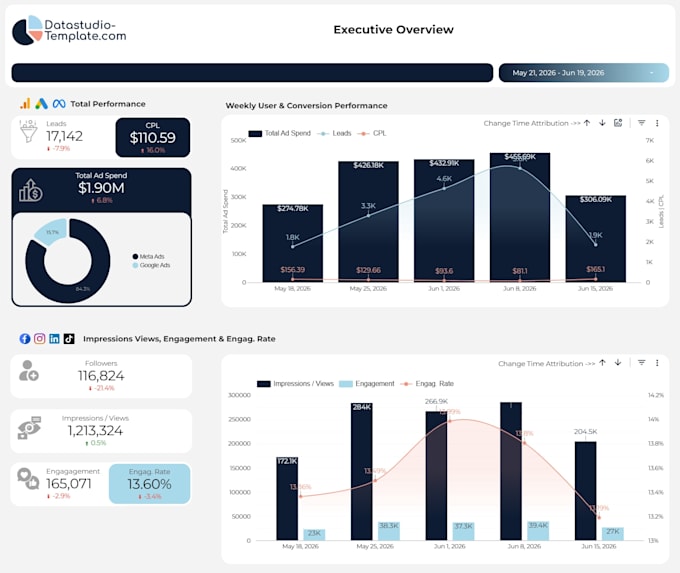Click the ad spend money icon
Image resolution: width=680 pixels, height=573 pixels.
coord(30,190)
